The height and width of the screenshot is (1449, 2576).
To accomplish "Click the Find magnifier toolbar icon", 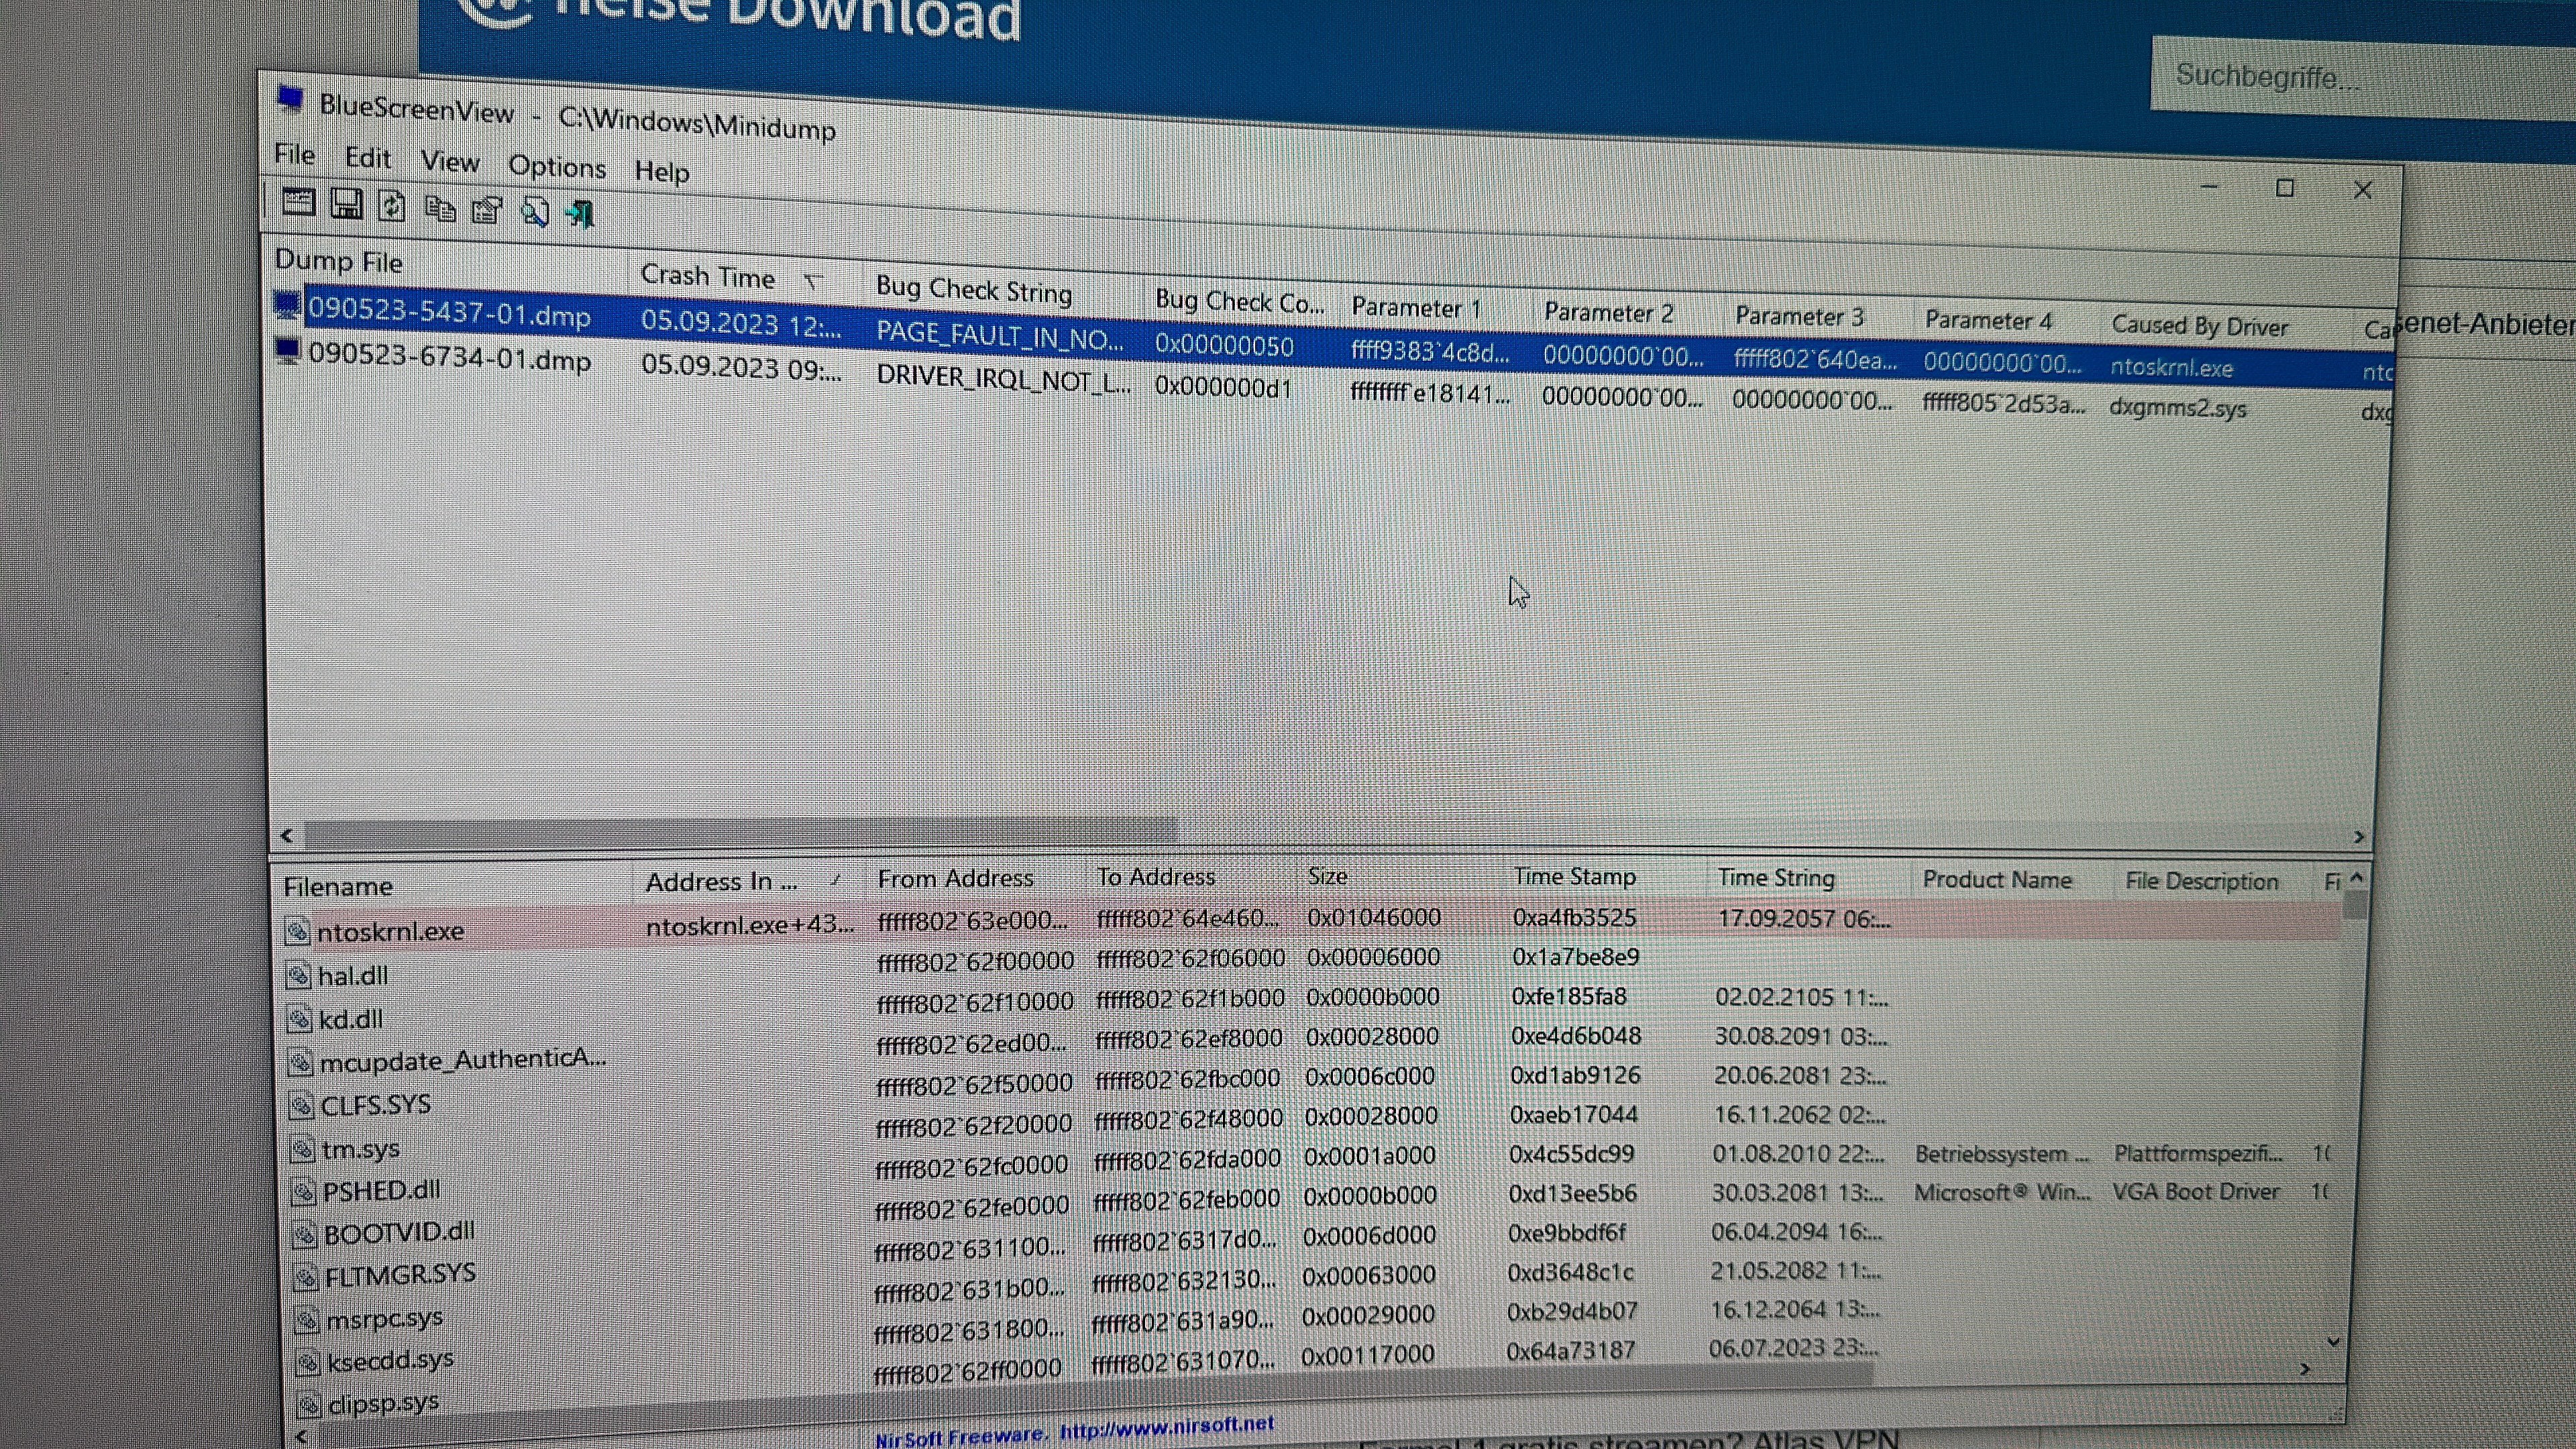I will (x=535, y=212).
